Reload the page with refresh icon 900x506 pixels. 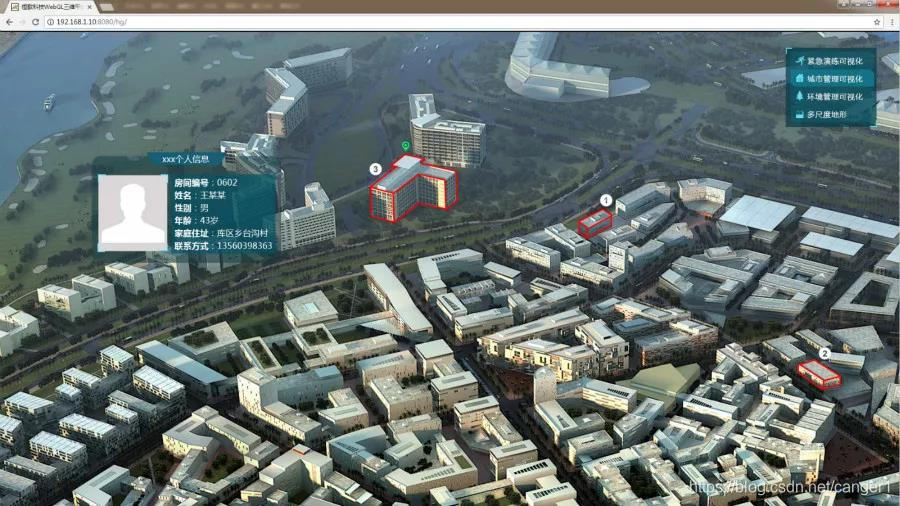[36, 22]
